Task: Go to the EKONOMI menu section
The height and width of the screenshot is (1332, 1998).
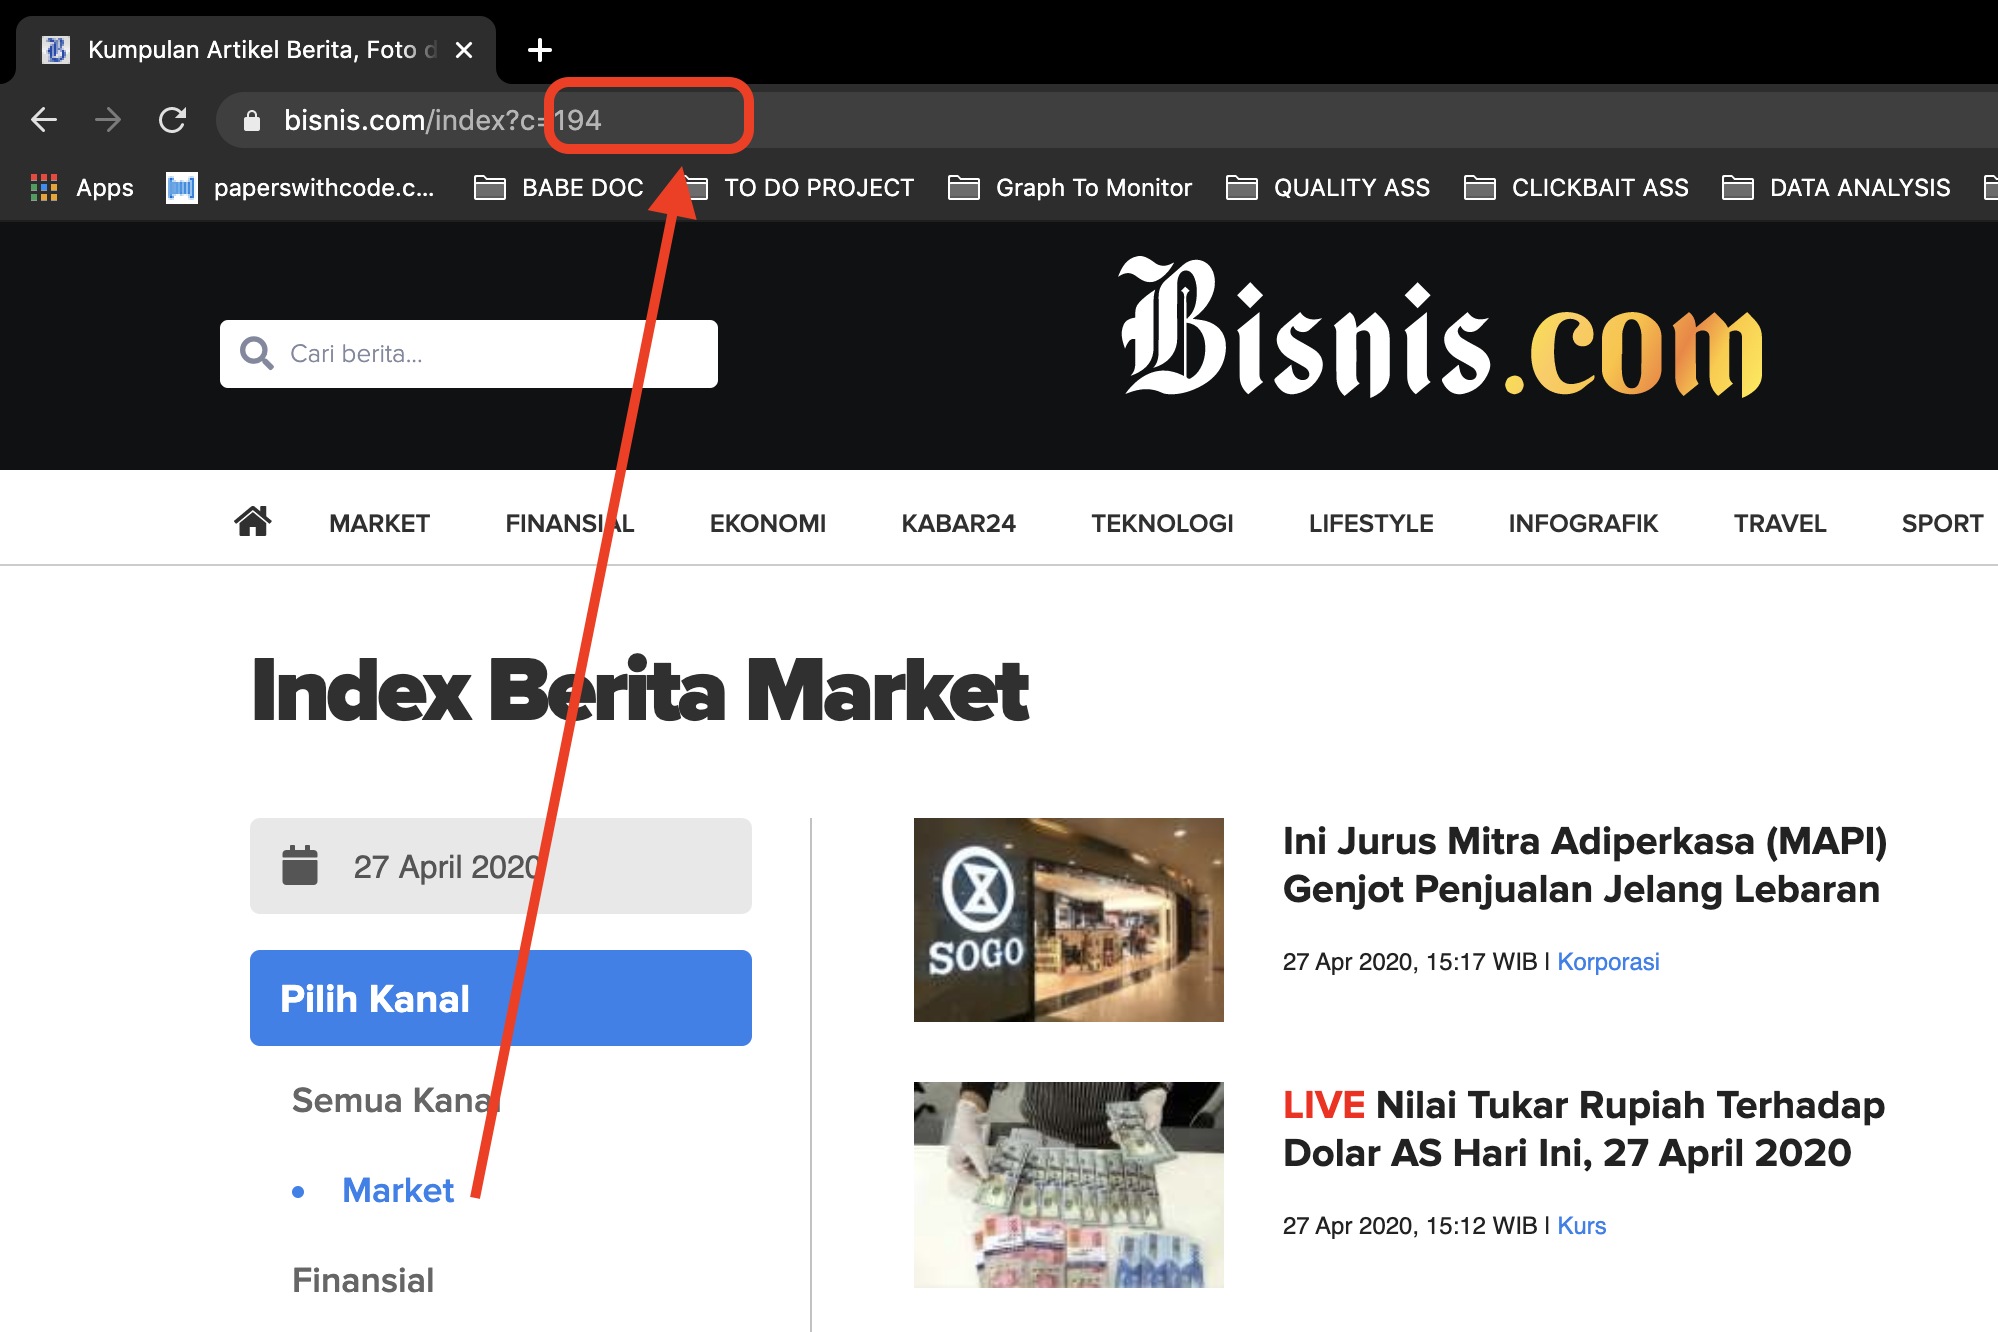Action: point(767,523)
